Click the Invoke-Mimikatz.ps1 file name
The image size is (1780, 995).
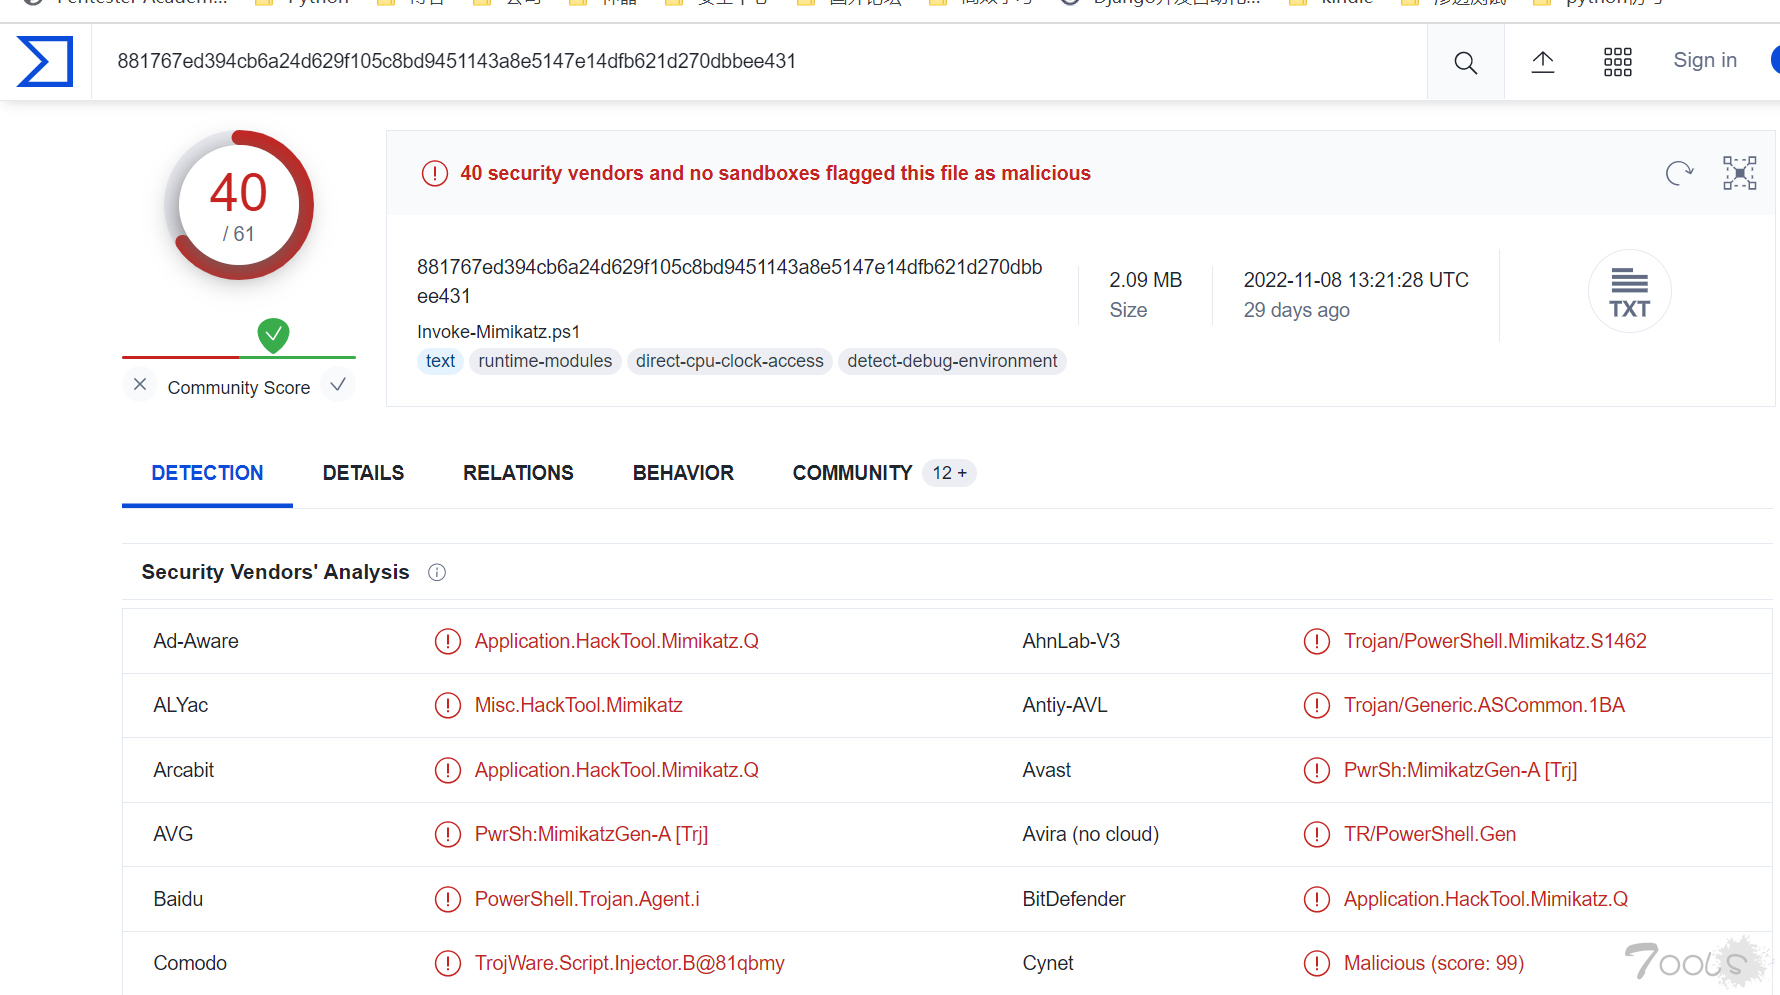(498, 332)
